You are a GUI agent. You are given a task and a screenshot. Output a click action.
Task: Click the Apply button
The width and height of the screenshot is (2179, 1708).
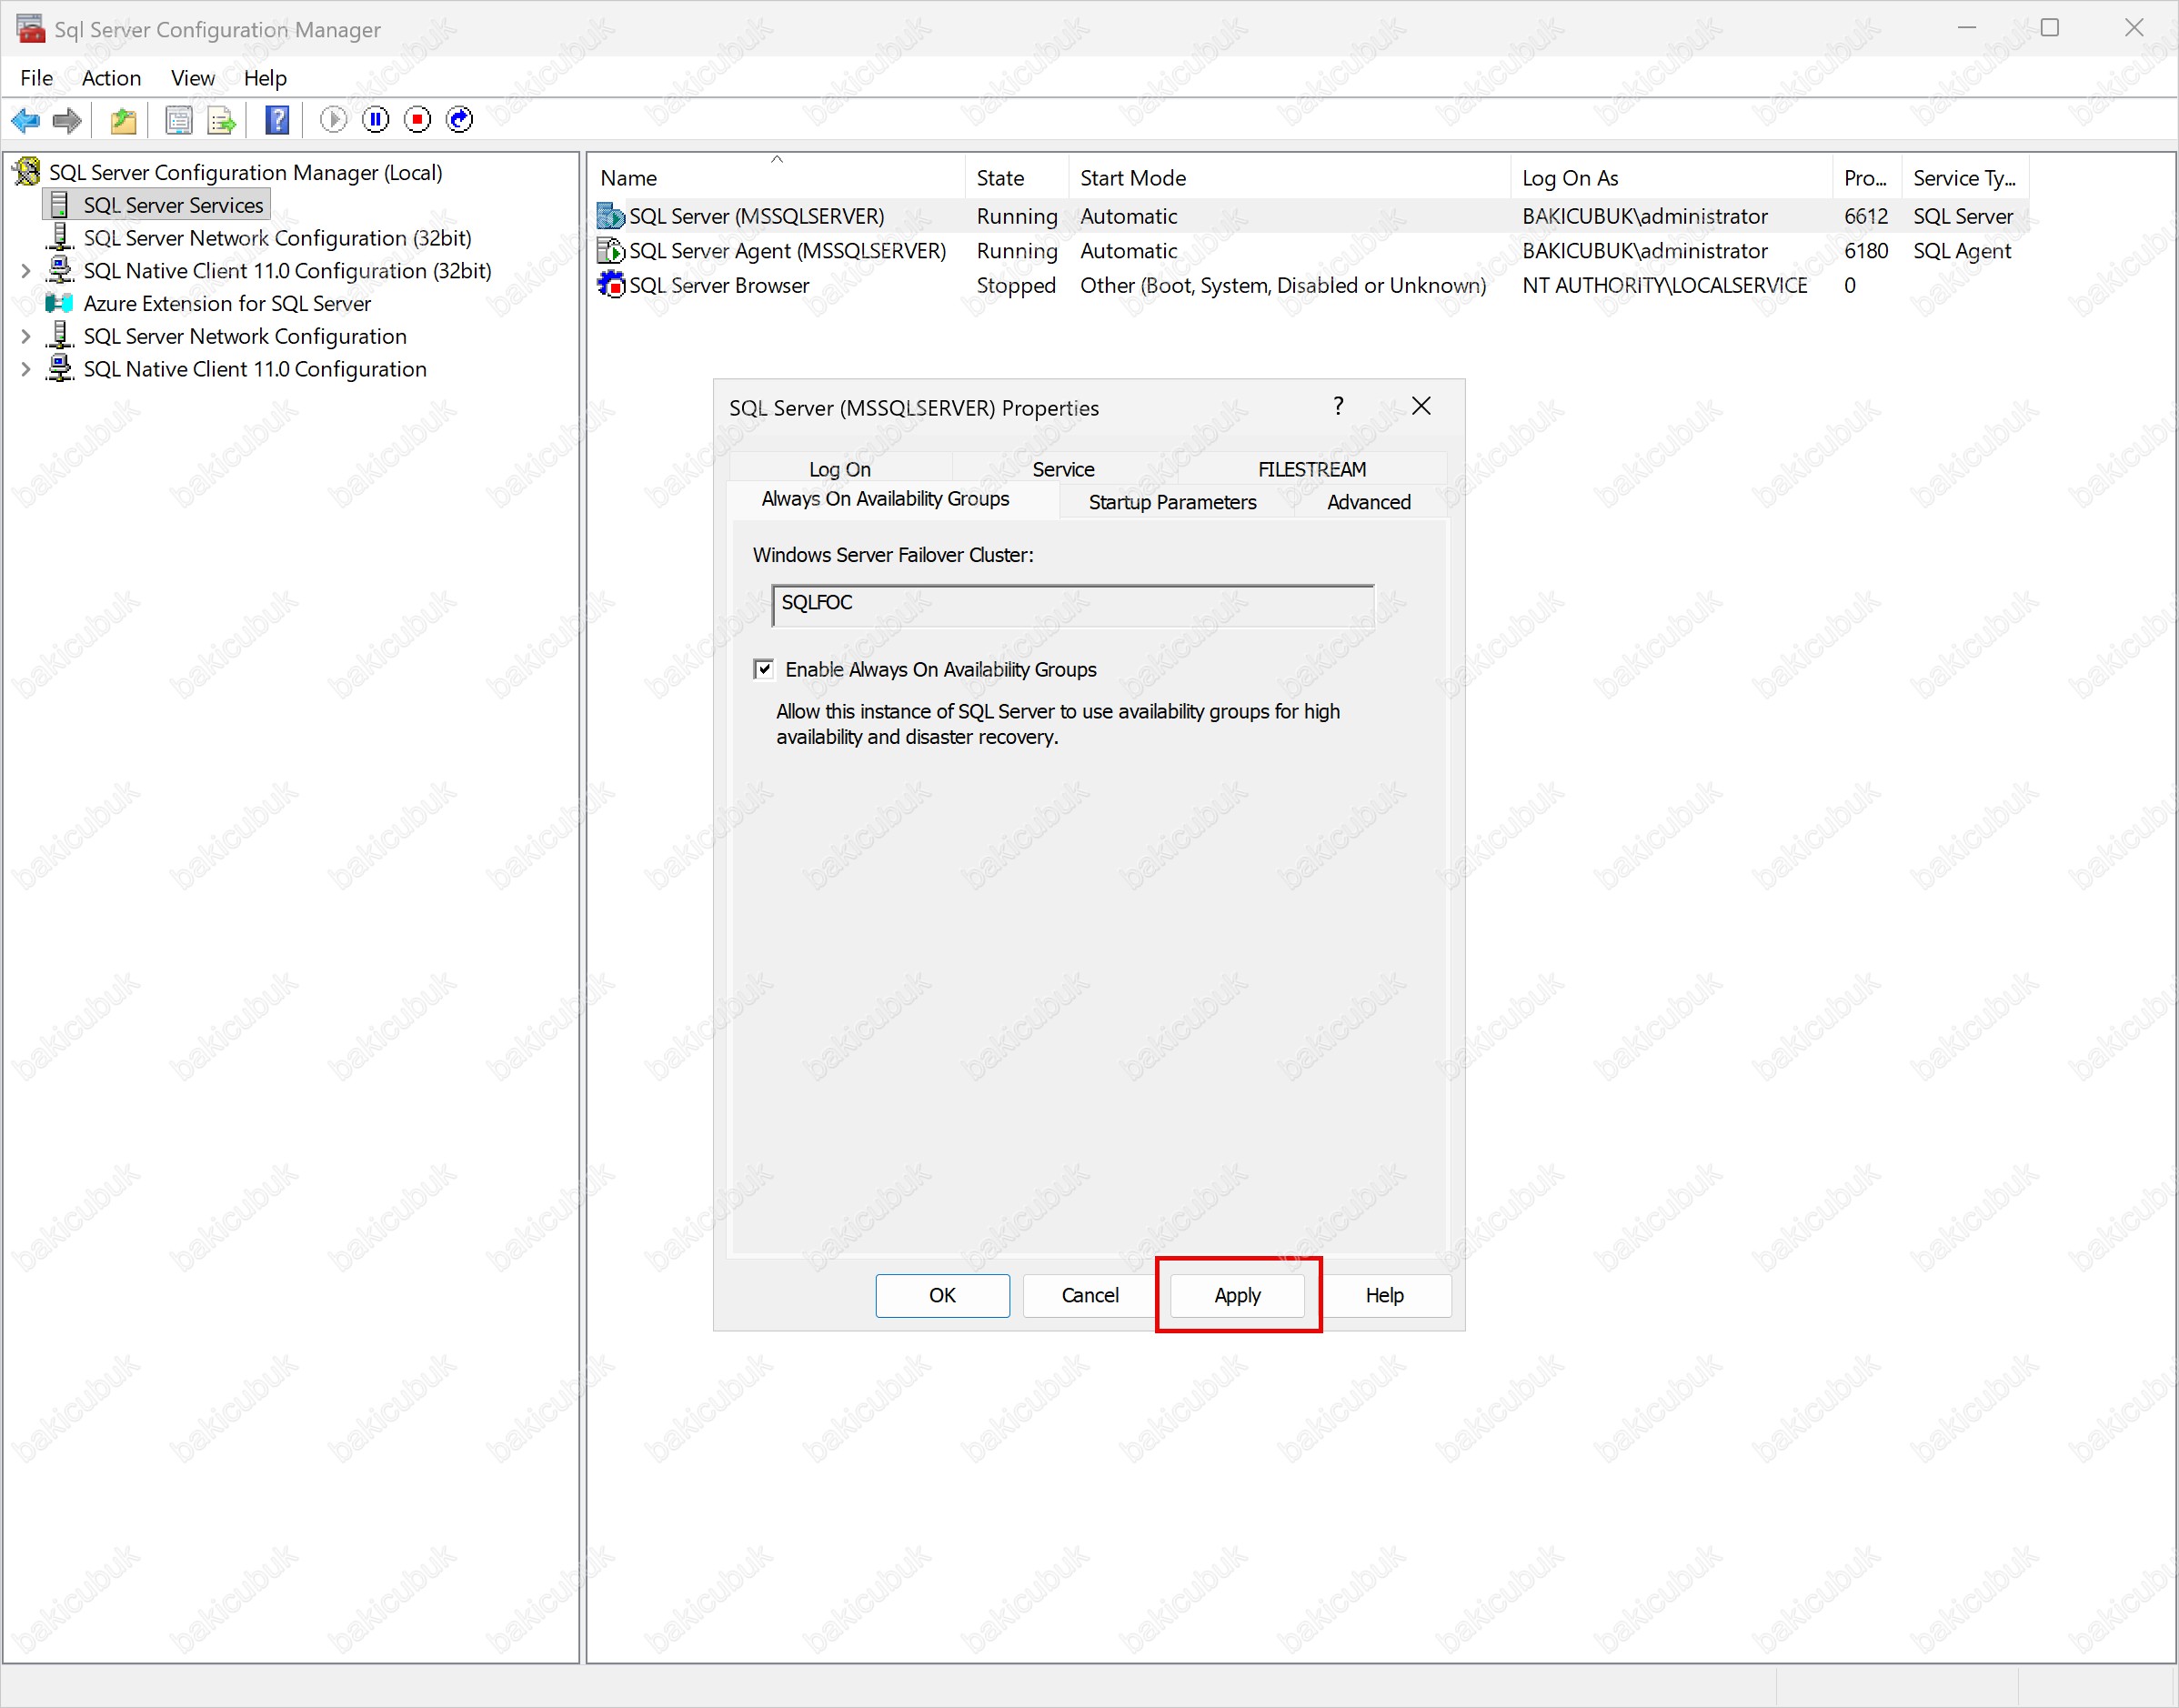[x=1237, y=1295]
